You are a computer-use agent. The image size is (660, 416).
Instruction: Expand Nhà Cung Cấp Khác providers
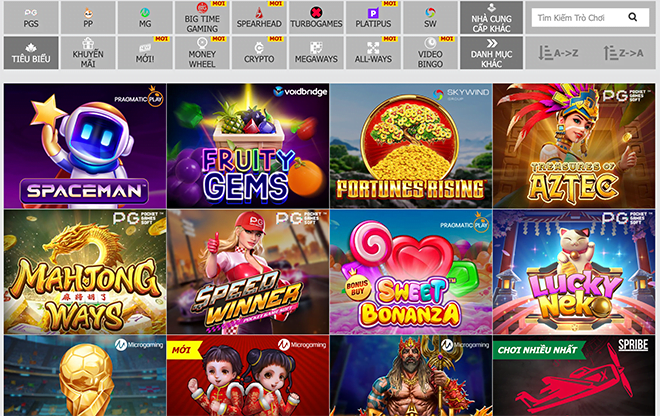pyautogui.click(x=491, y=18)
